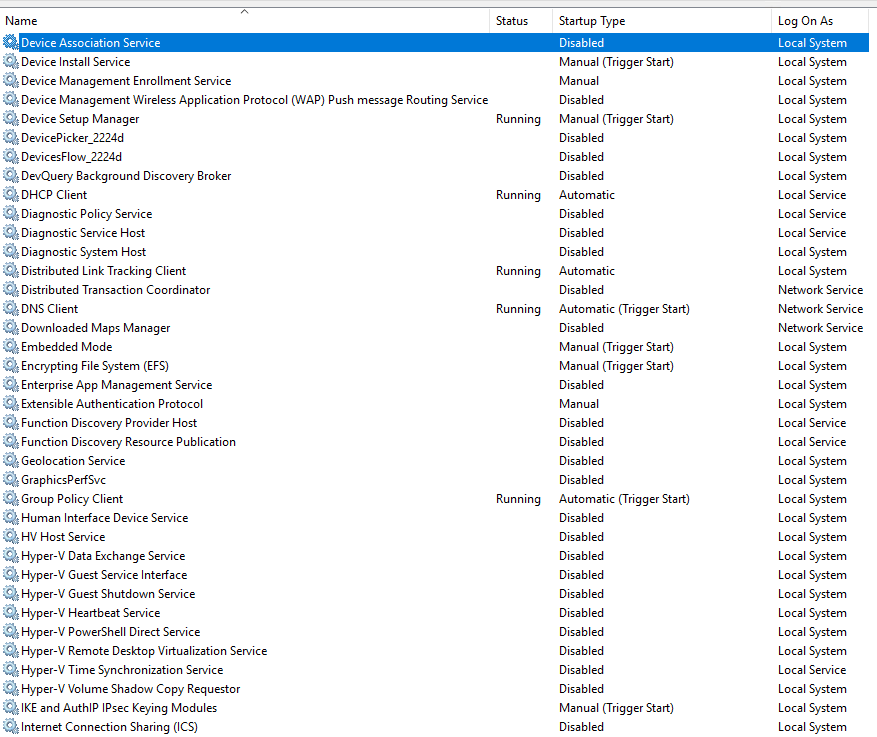The height and width of the screenshot is (737, 877).
Task: Click the gear icon next to Encrypting File System (EFS)
Action: pos(11,366)
